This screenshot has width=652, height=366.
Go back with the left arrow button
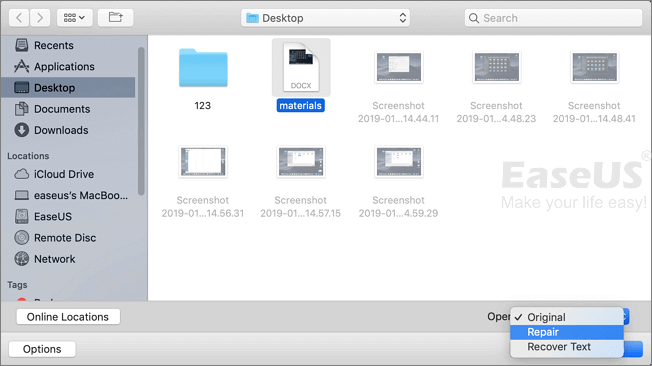pyautogui.click(x=19, y=18)
